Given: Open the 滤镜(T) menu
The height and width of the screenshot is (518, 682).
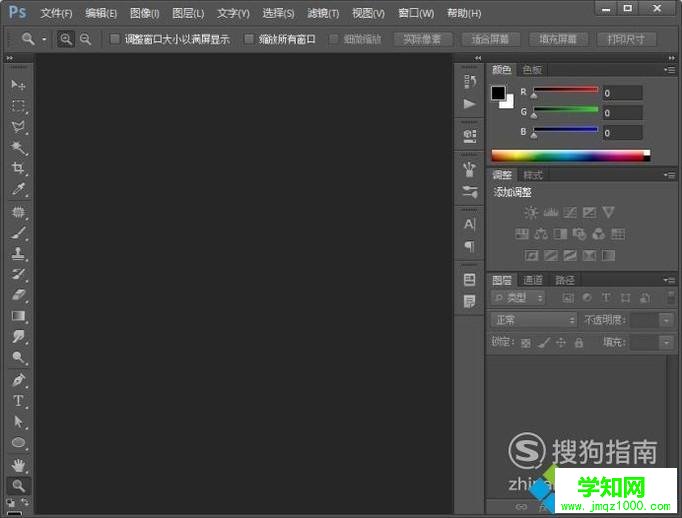Looking at the screenshot, I should [x=323, y=13].
